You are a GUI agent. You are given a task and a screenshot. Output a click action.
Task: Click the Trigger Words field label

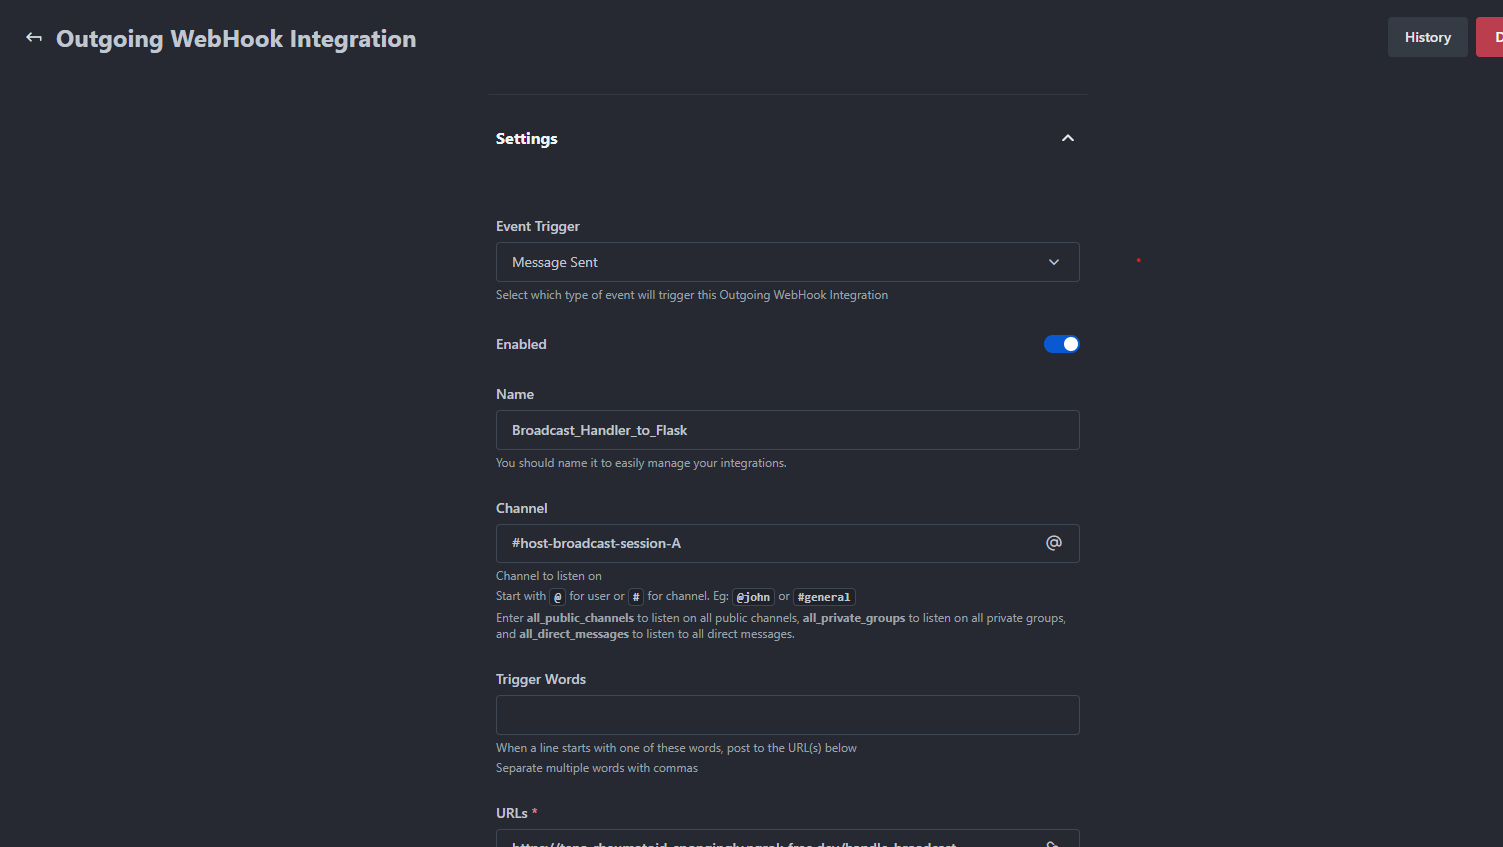[x=541, y=679]
